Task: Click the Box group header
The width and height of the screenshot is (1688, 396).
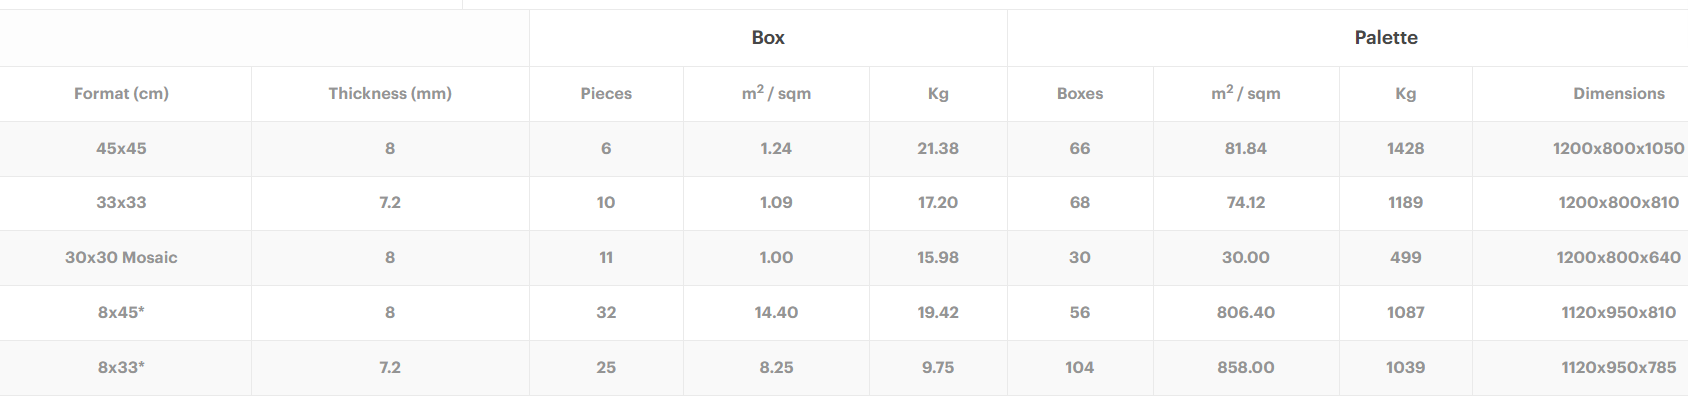Action: [768, 38]
